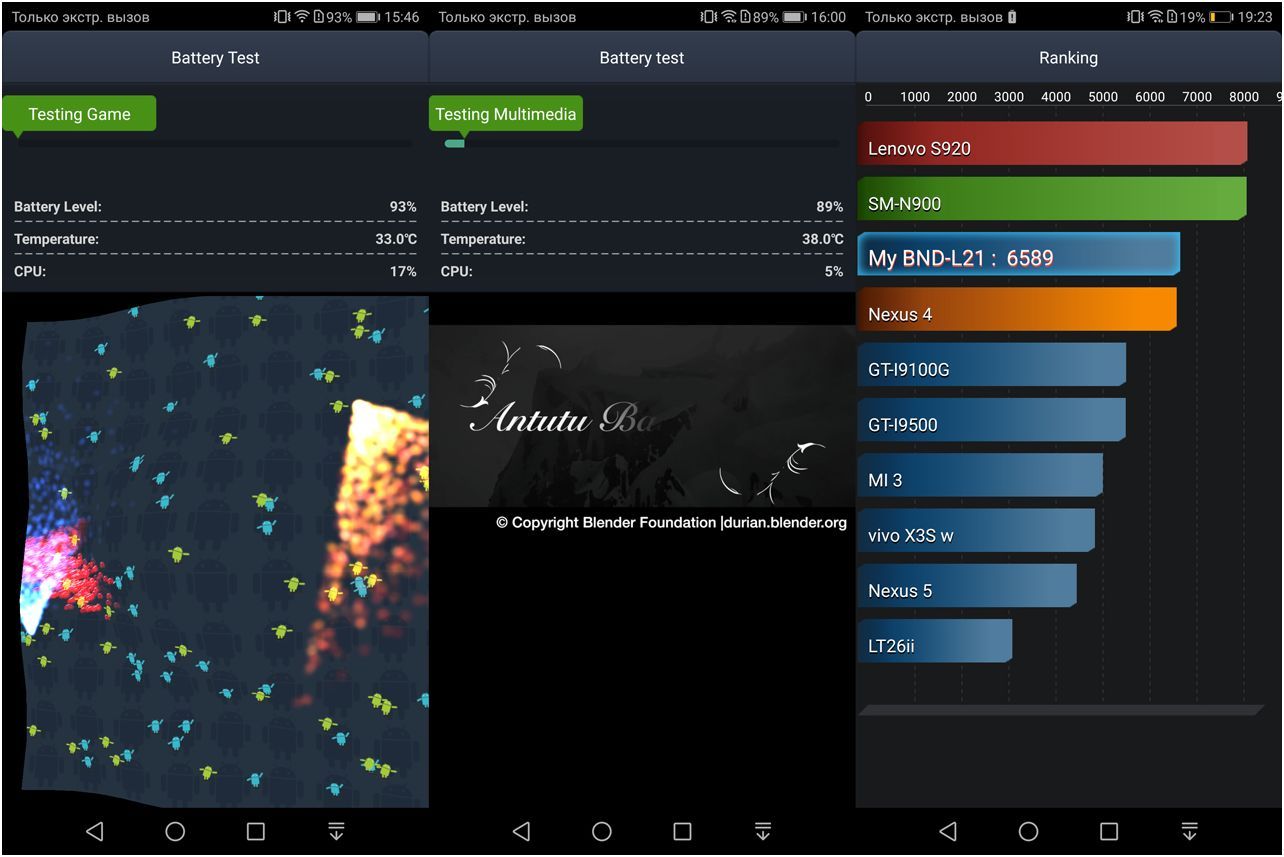Tap back arrow on Testing Game screen
The height and width of the screenshot is (857, 1284).
point(95,831)
